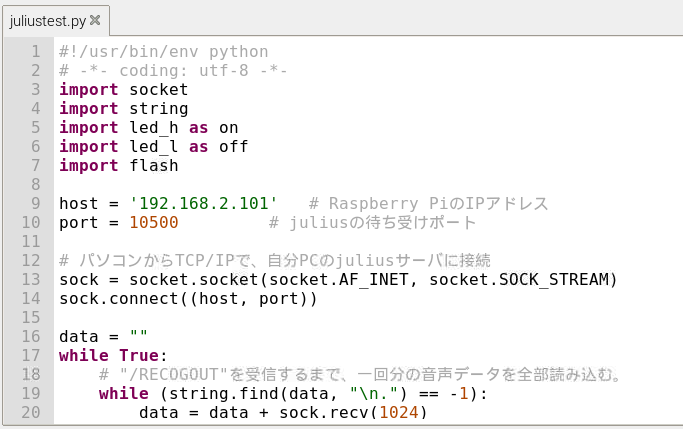Click the 'on' alias on line 5
This screenshot has height=429, width=683.
(229, 128)
